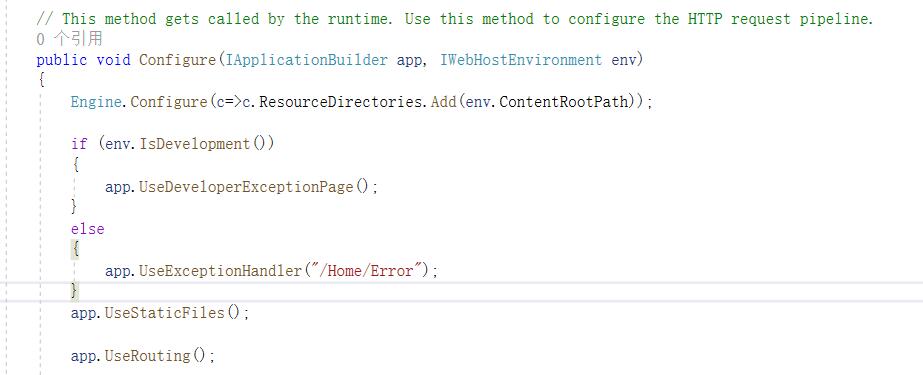This screenshot has width=923, height=375.
Task: Click the UseRouting method call
Action: point(148,356)
